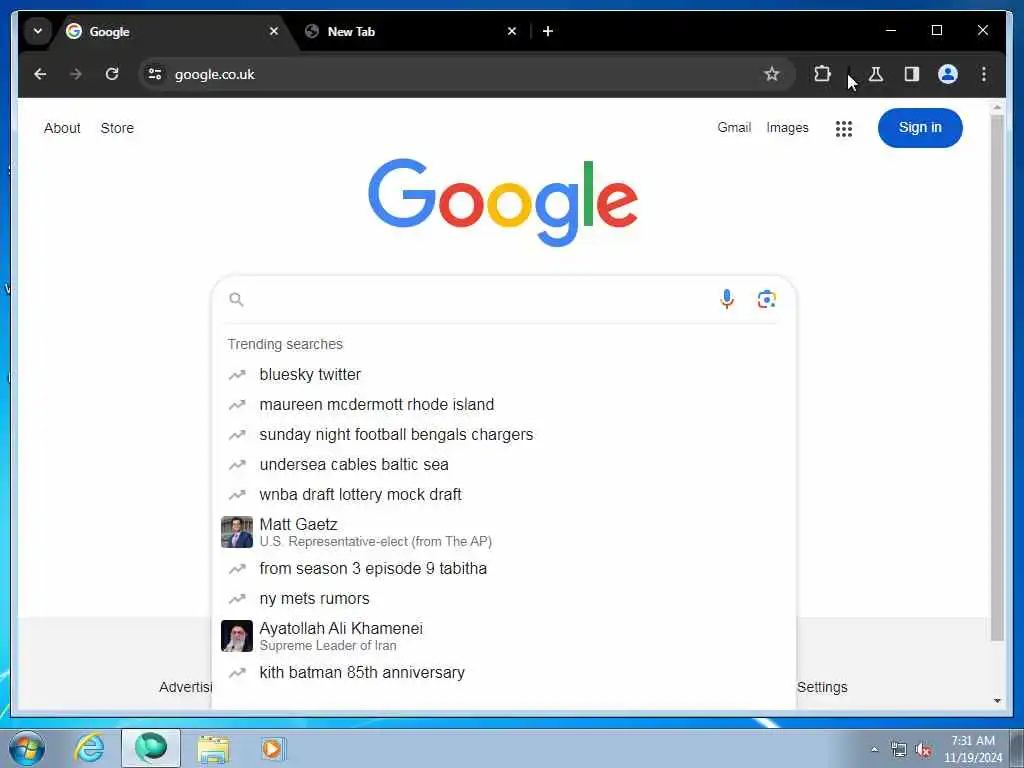Pick undersea cables baltic sea suggestion
The height and width of the screenshot is (768, 1024).
(504, 465)
